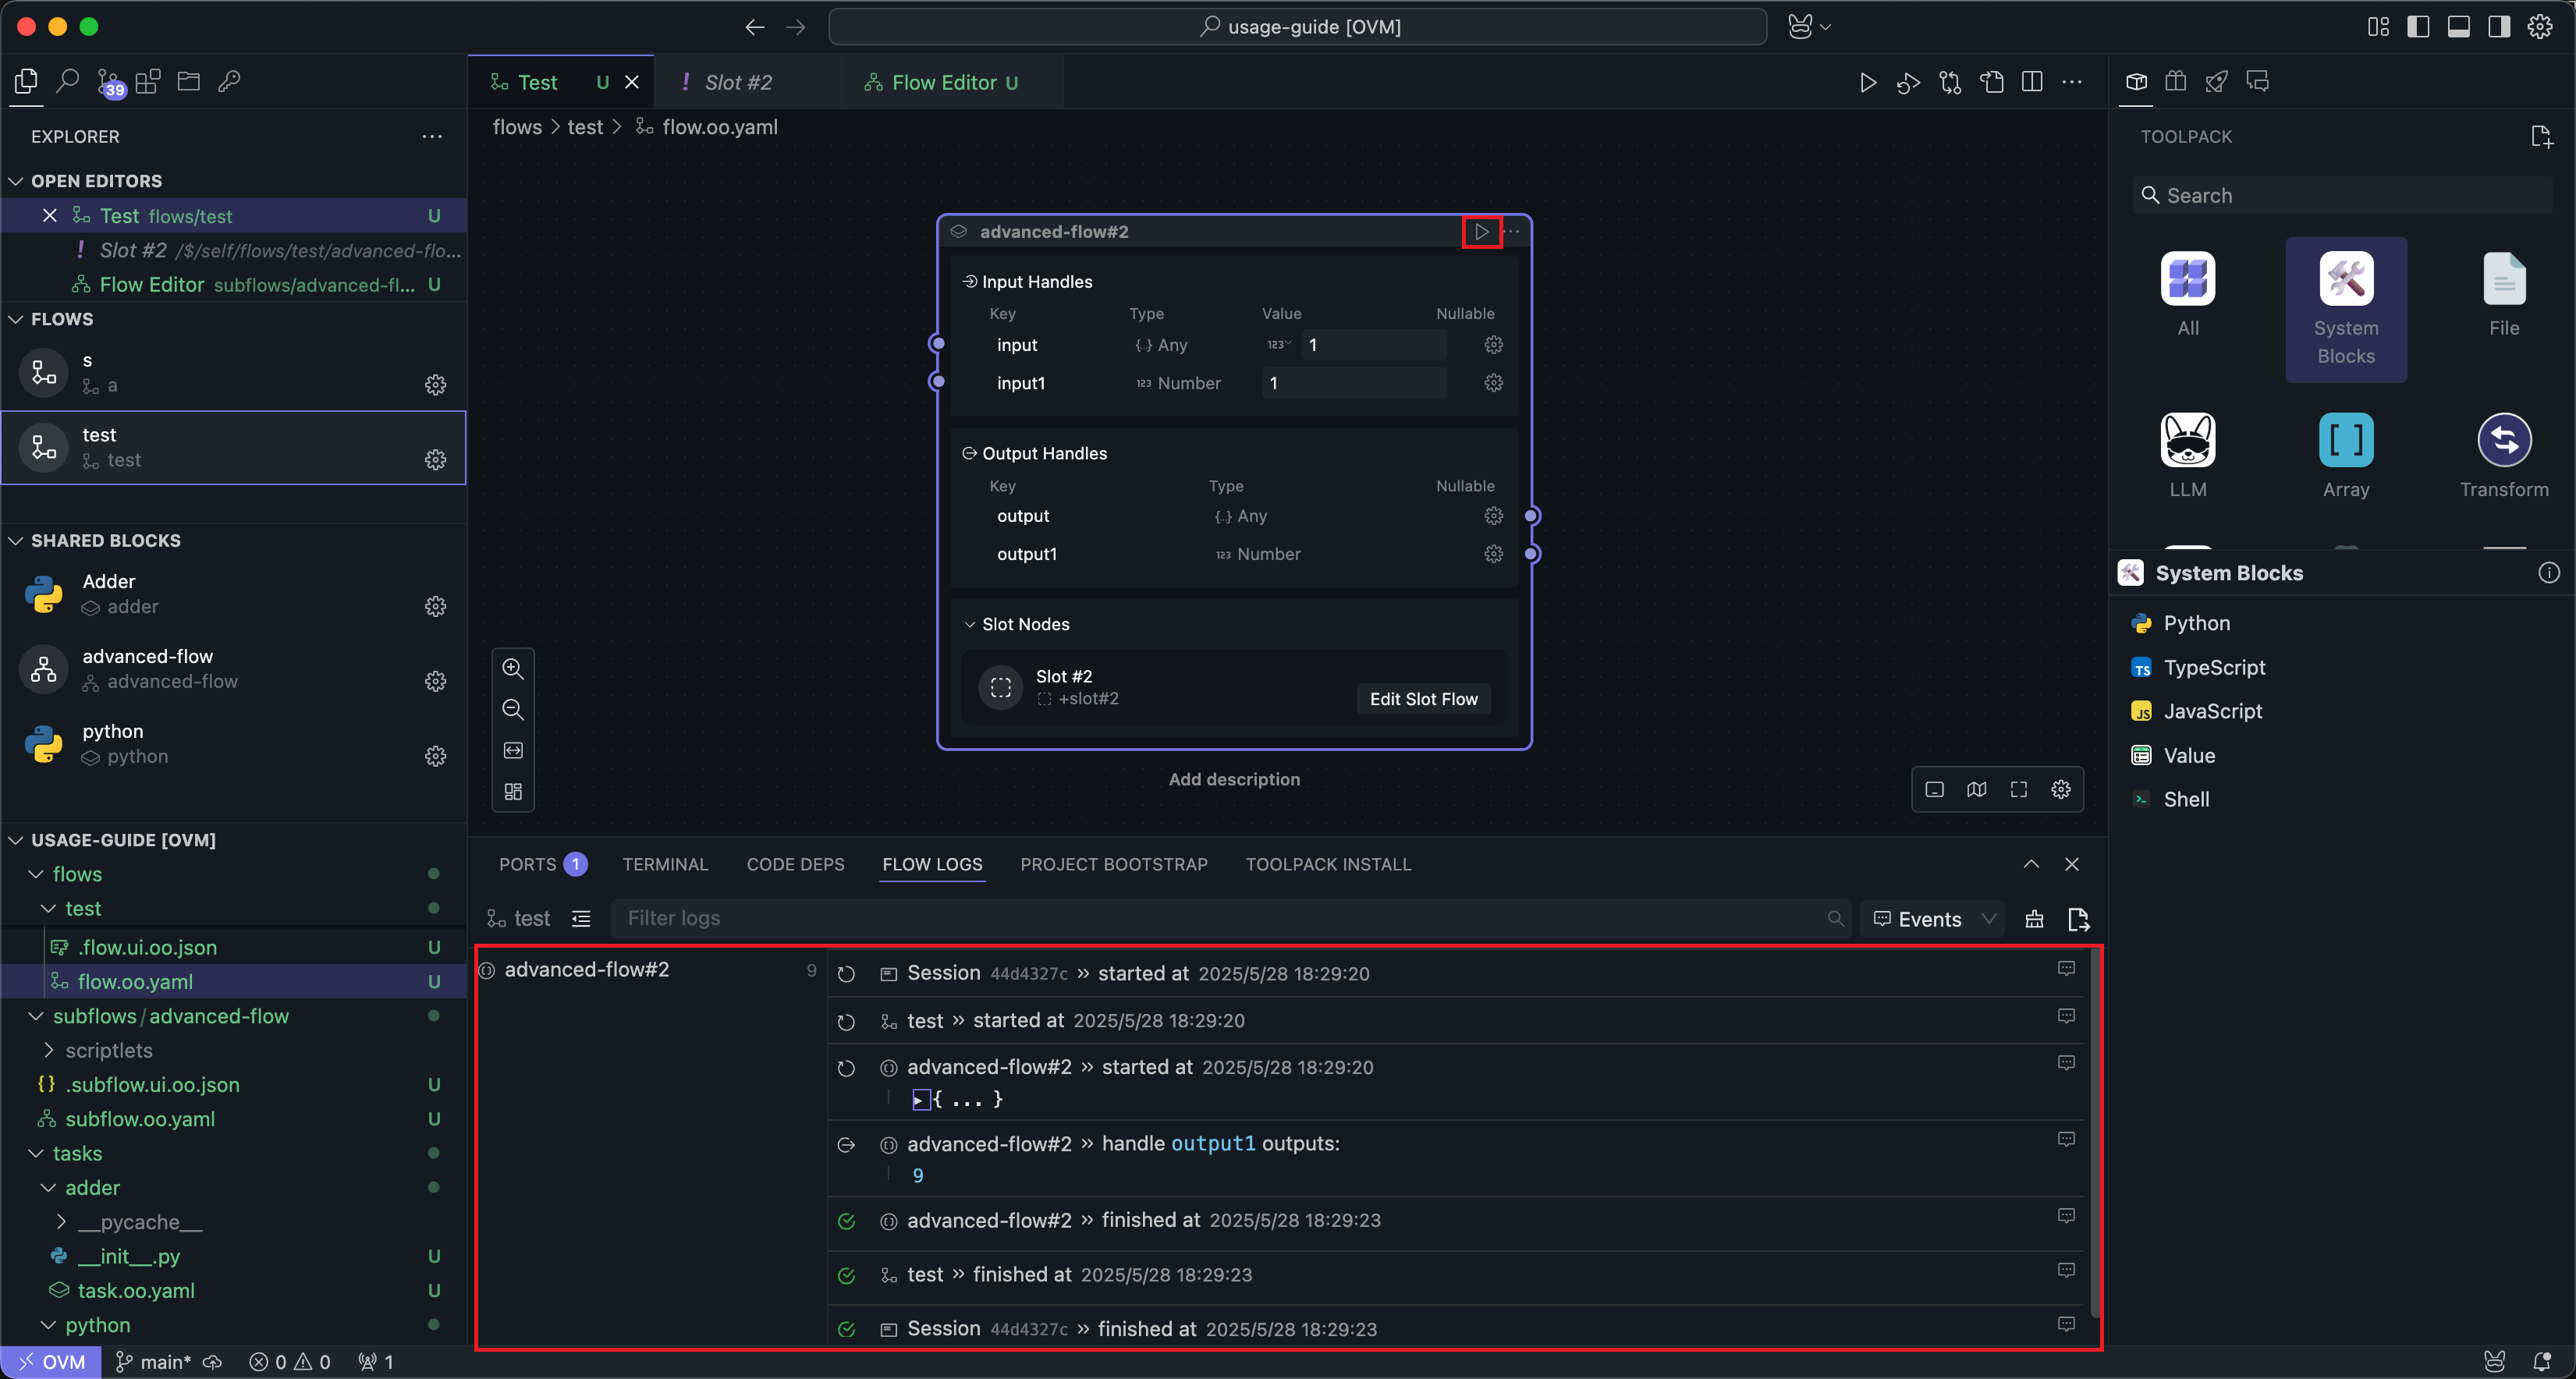Switch to the Flow Editor tab
Image resolution: width=2576 pixels, height=1379 pixels.
click(943, 82)
